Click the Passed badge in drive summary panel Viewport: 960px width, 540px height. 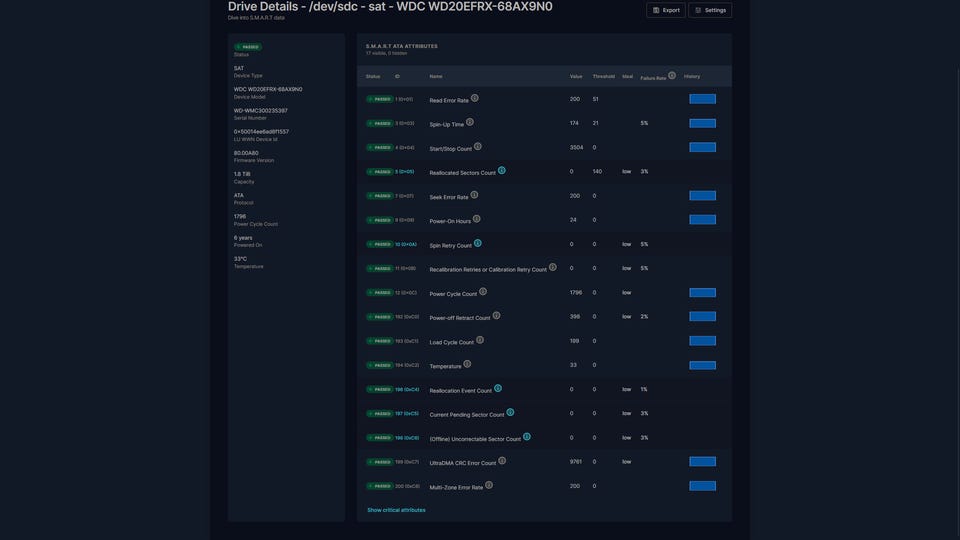tap(248, 47)
